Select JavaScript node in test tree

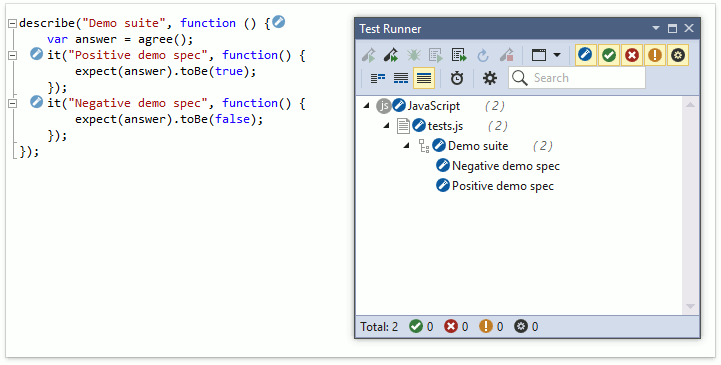click(434, 106)
